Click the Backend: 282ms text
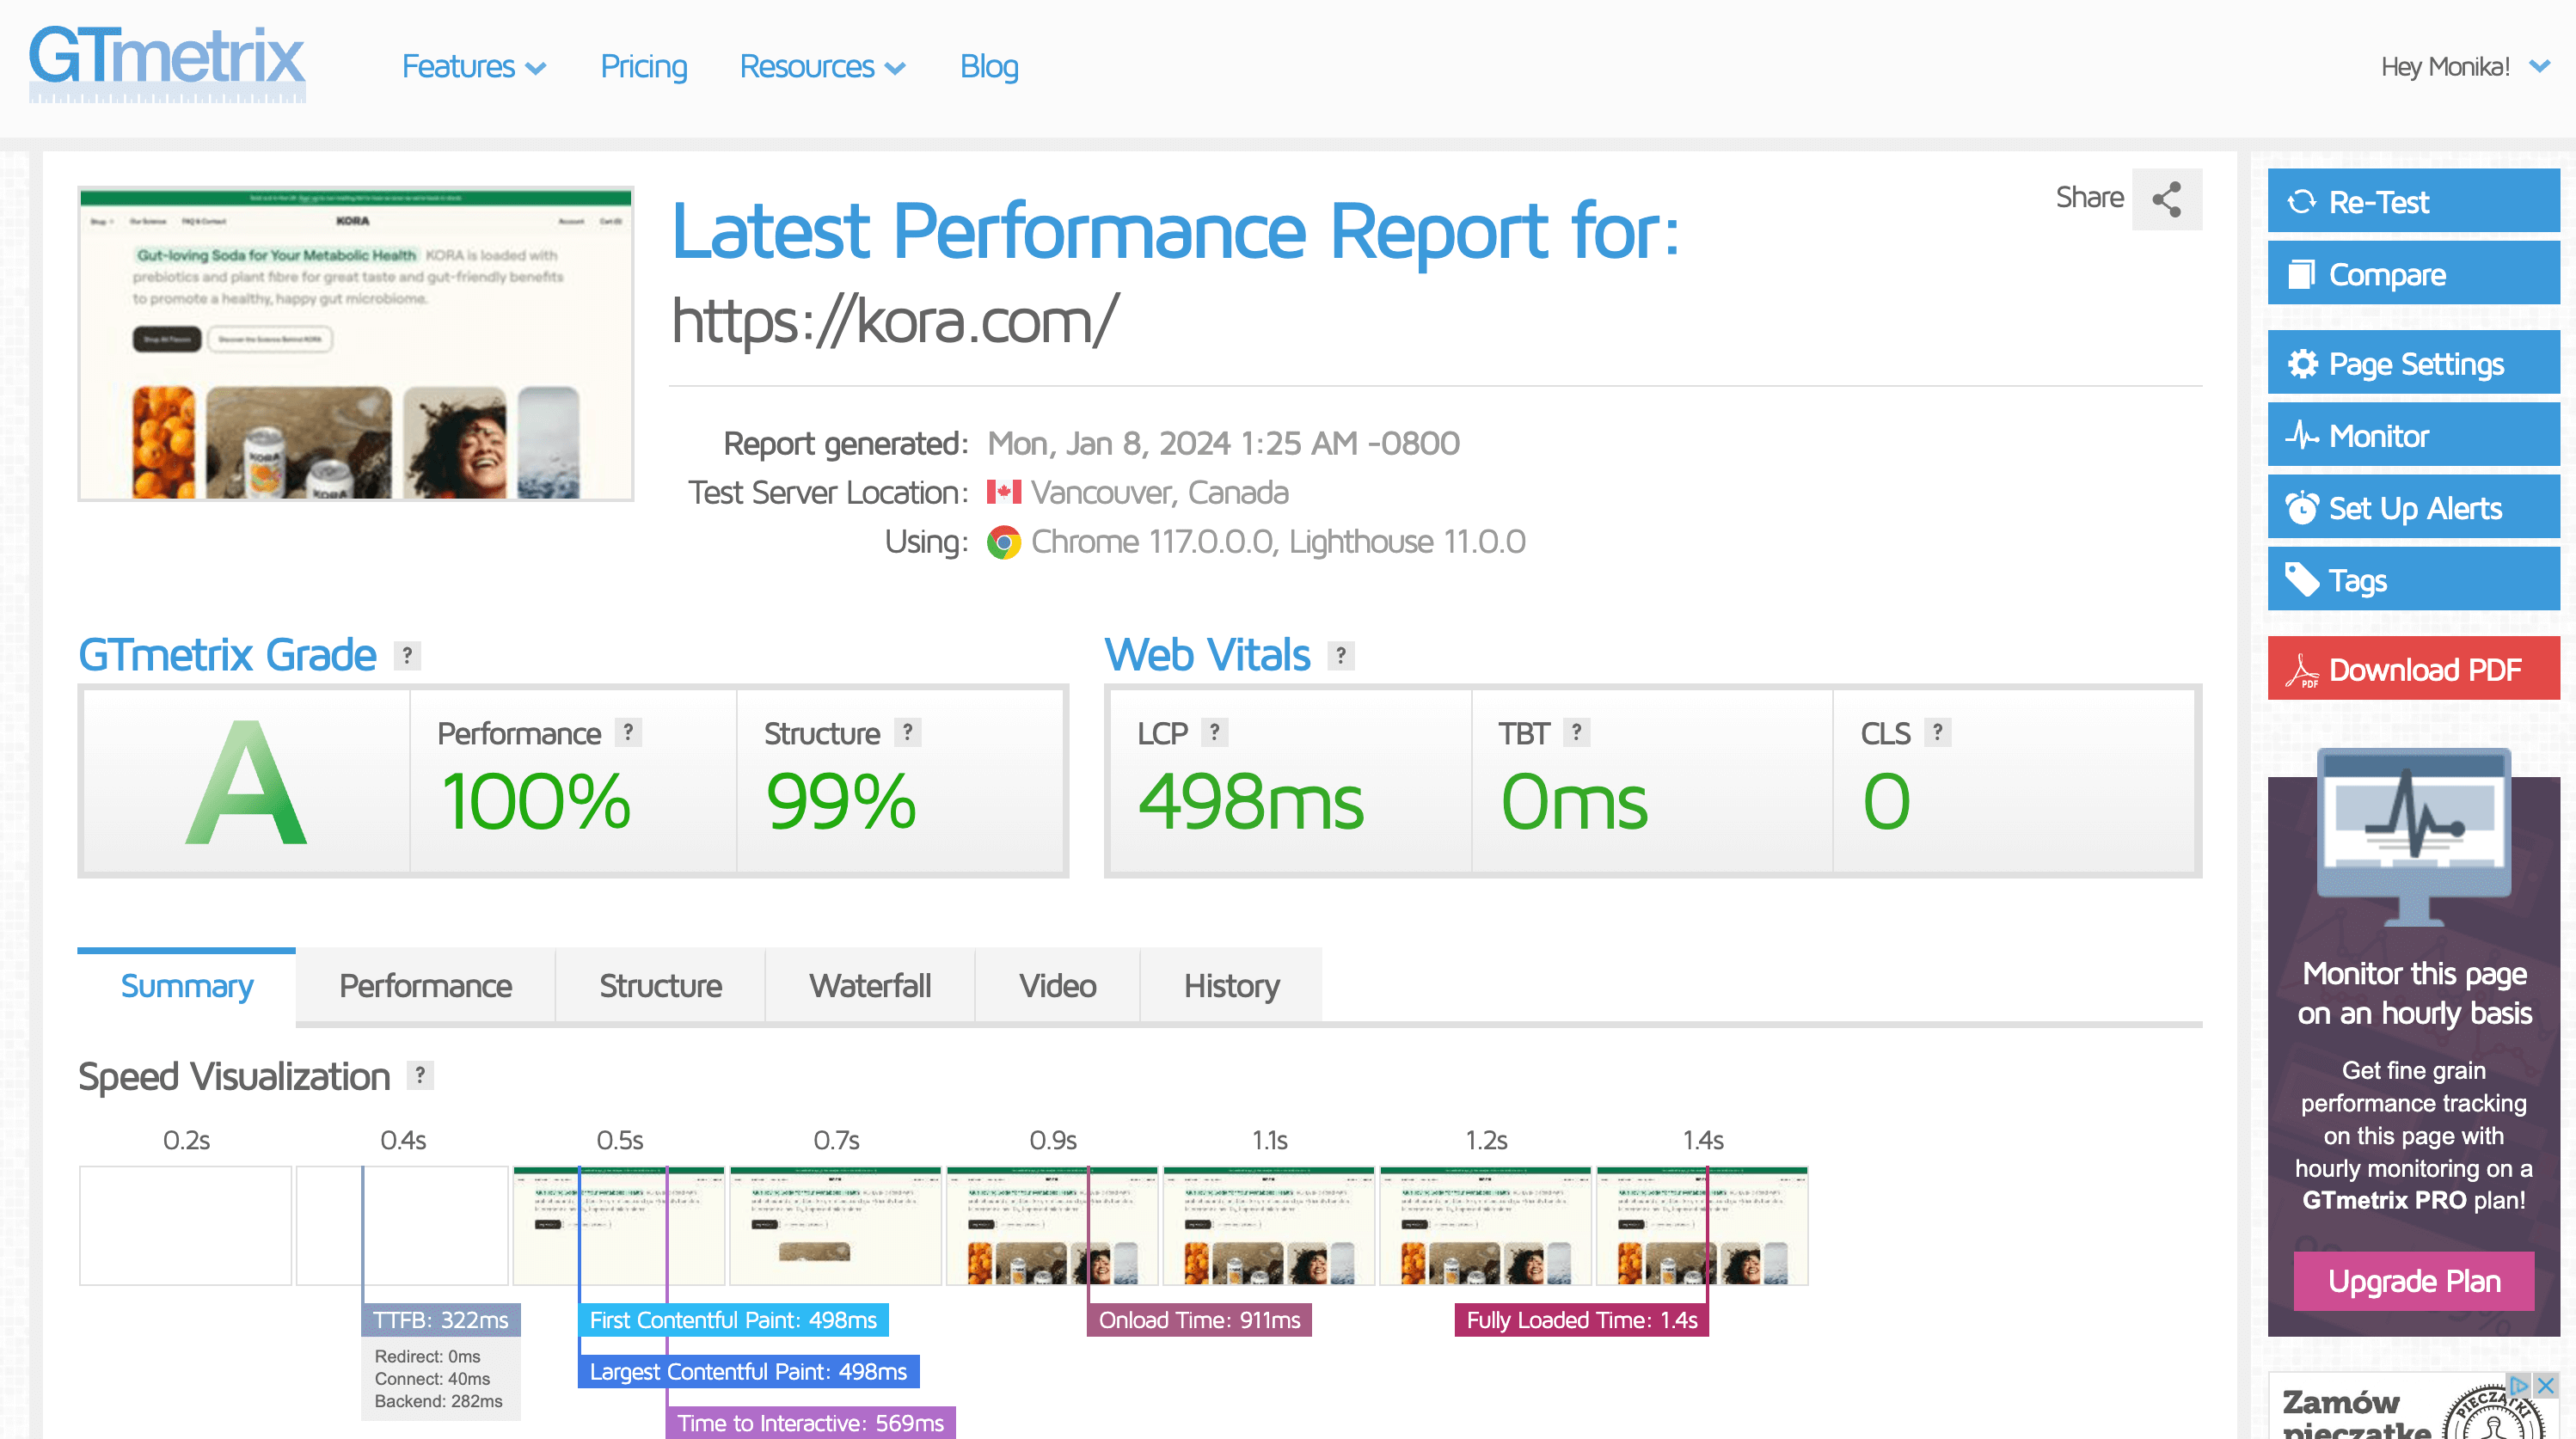Viewport: 2576px width, 1439px height. 438,1401
